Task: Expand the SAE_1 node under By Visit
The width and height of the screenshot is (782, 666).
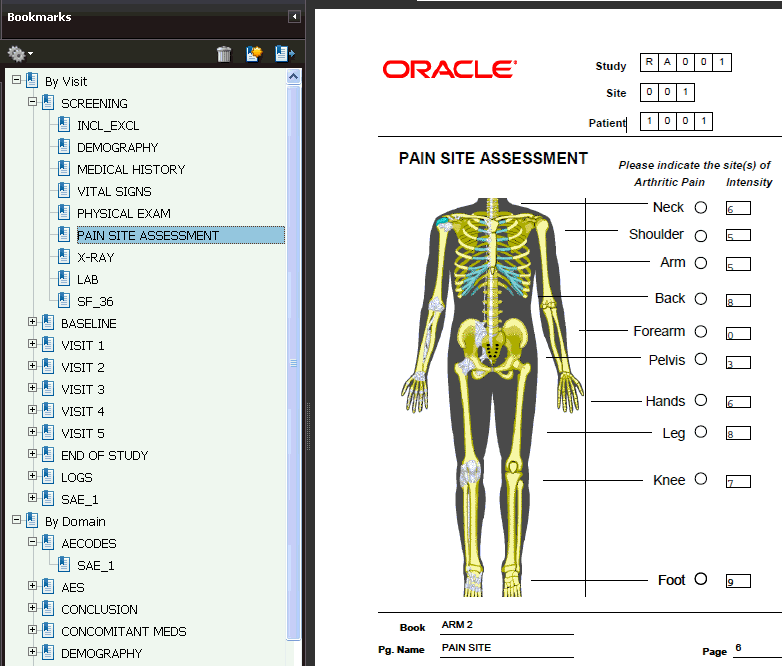Action: [x=32, y=497]
